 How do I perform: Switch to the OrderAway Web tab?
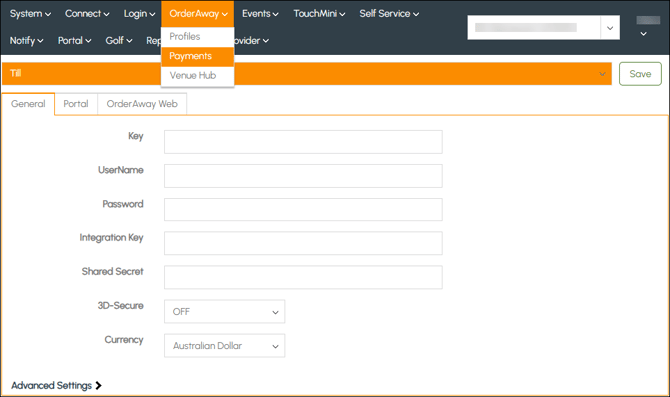coord(142,104)
